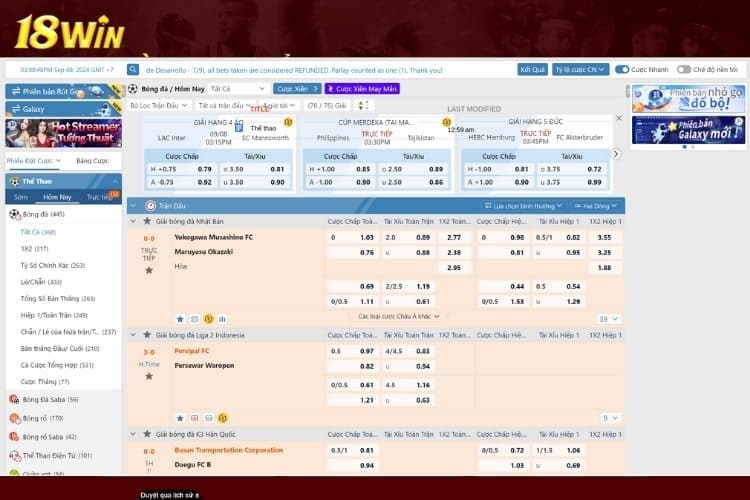
Task: Click the Cược Xiên button
Action: coord(297,89)
